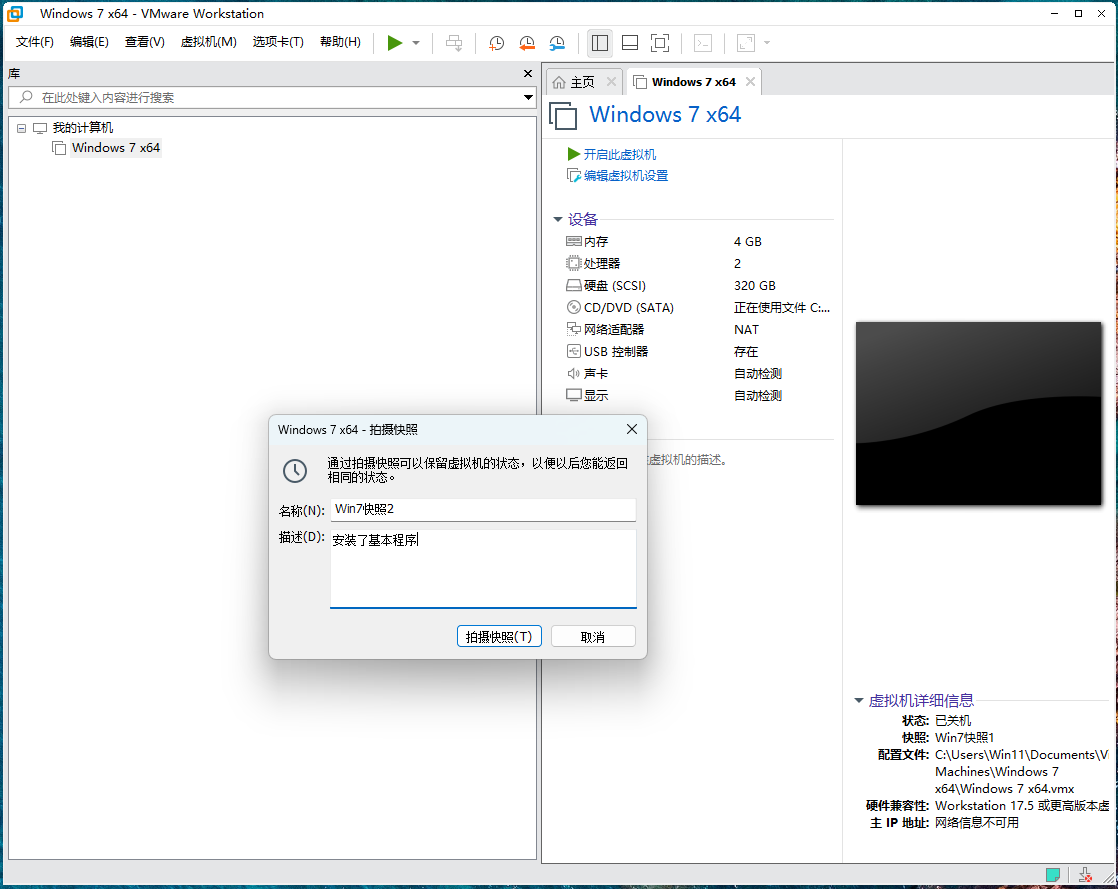
Task: Select the CD/DVD (SATA) device row
Action: [x=699, y=308]
